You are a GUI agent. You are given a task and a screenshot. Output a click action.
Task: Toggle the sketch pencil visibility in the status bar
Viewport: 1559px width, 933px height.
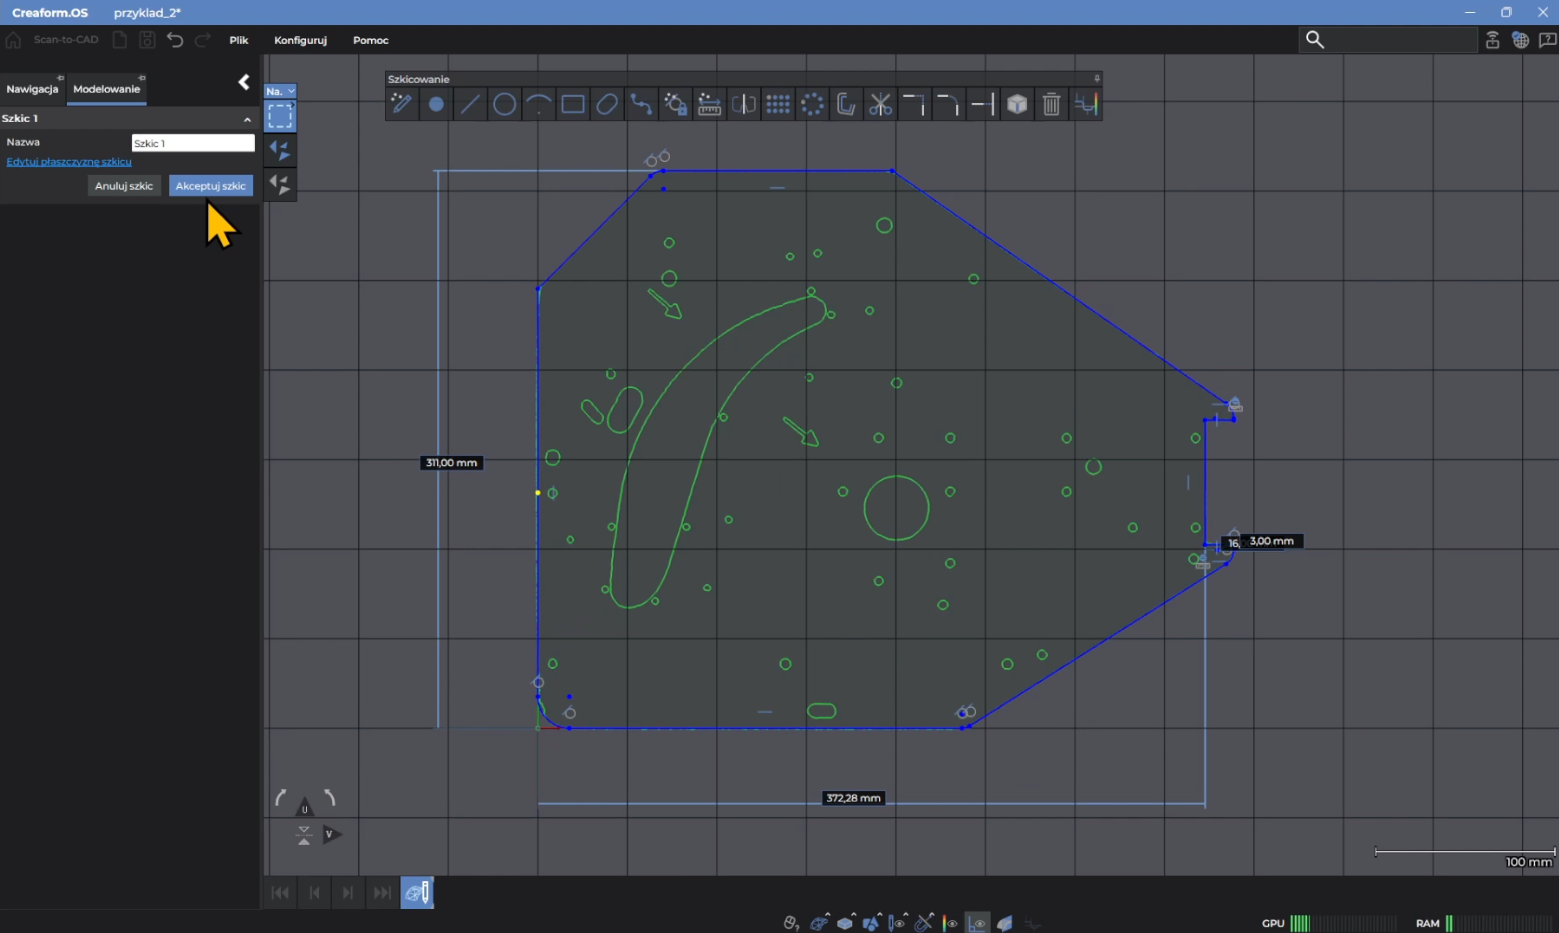point(897,922)
